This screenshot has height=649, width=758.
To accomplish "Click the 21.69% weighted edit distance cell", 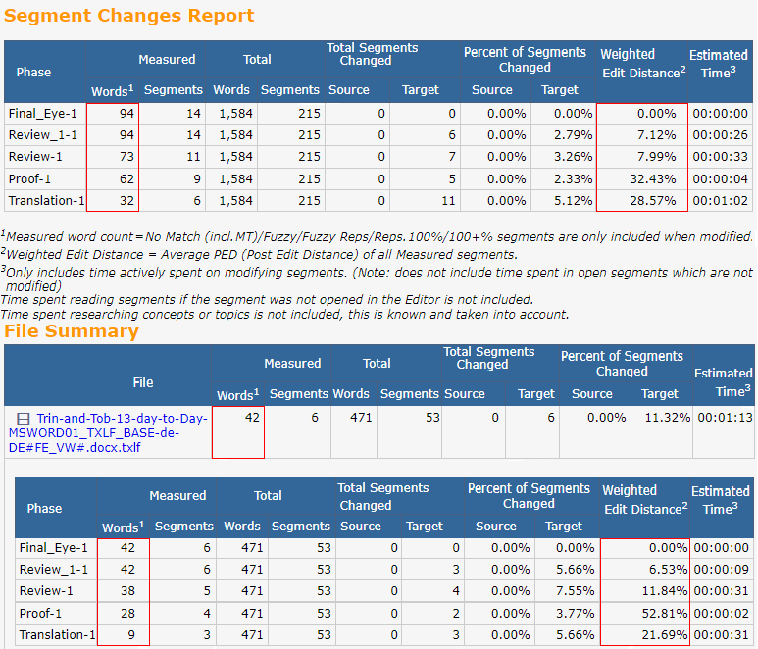I will tap(658, 635).
